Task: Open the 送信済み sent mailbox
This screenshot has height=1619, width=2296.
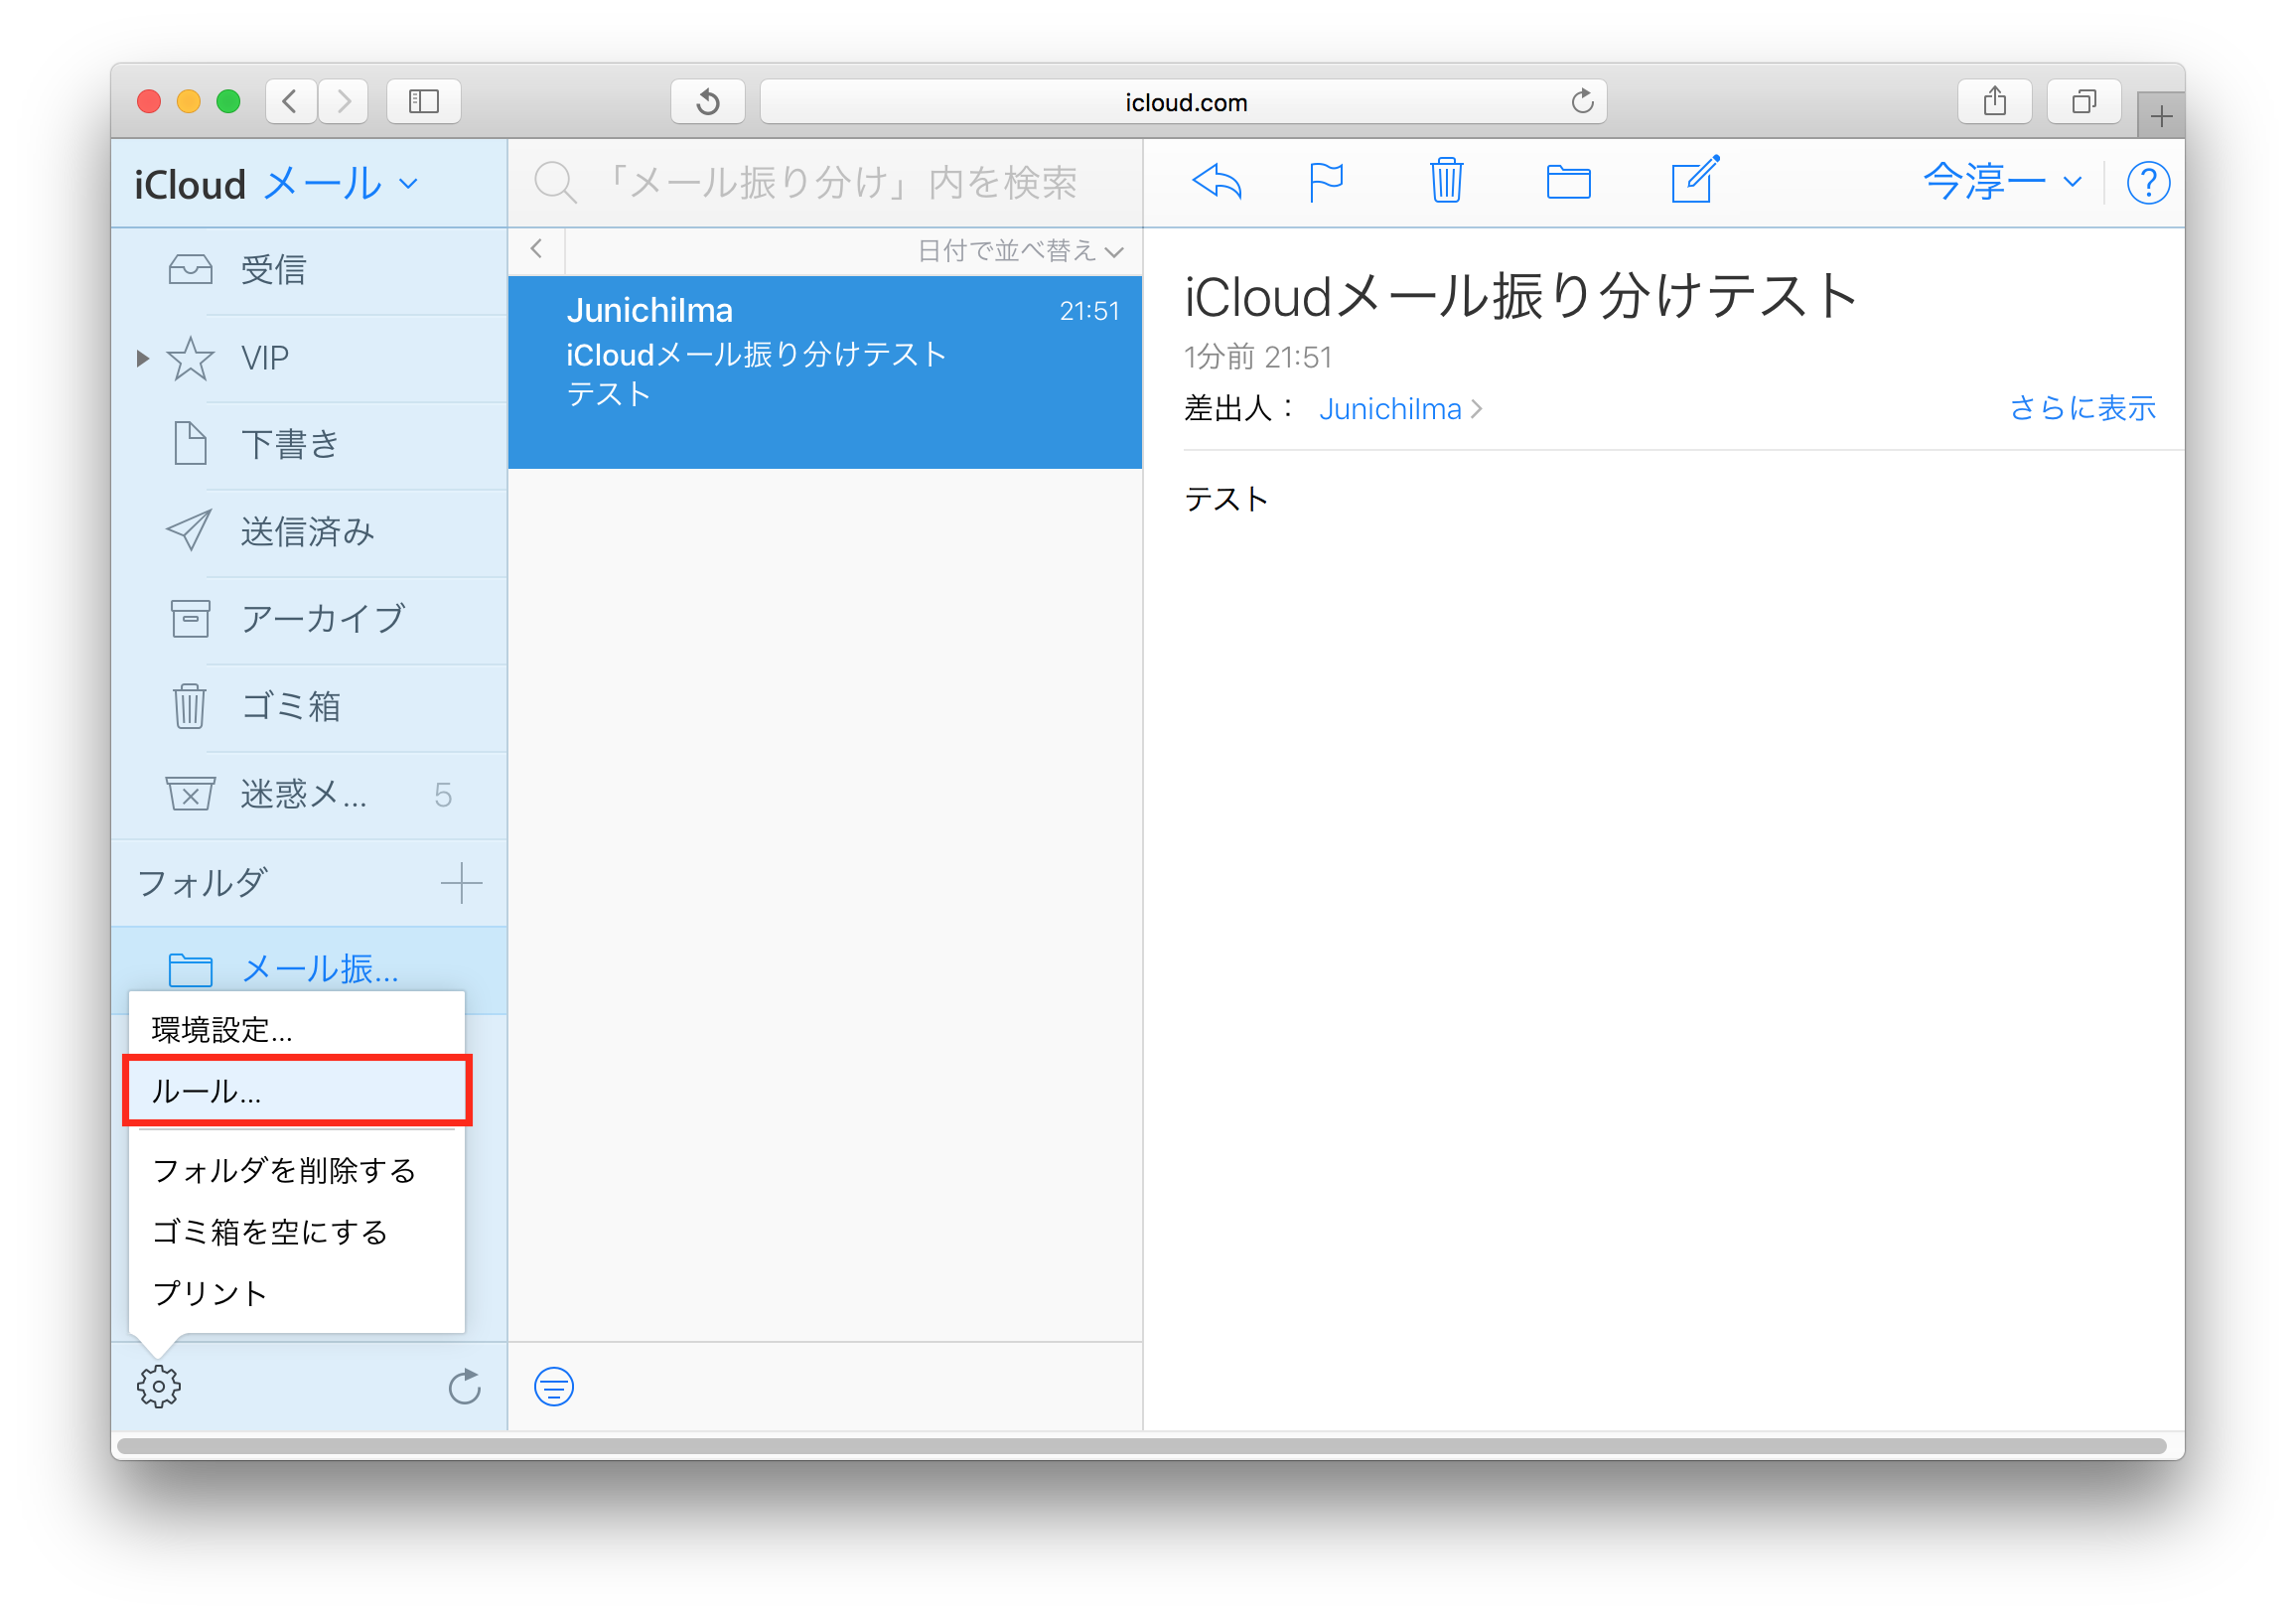Action: pyautogui.click(x=309, y=532)
